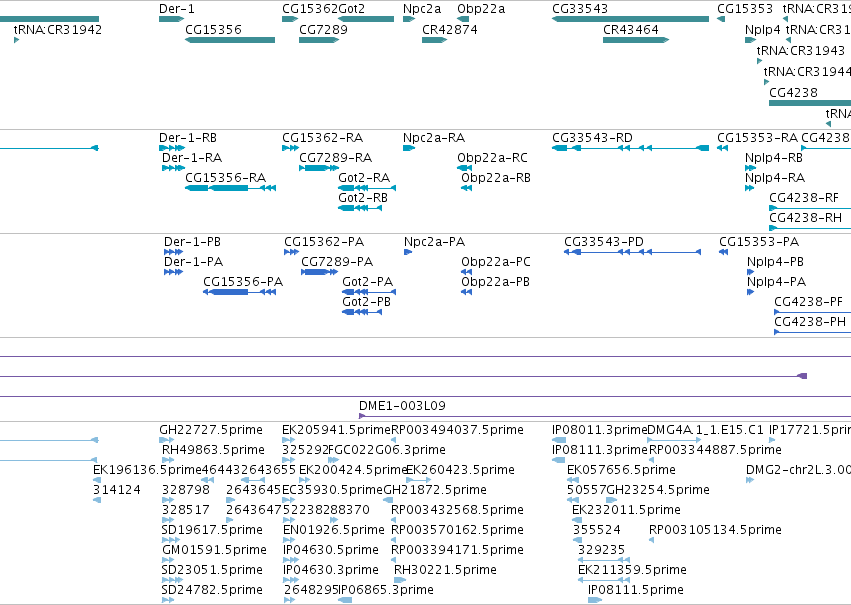Select the IP04630.3prime EST label
The height and width of the screenshot is (605, 851).
[331, 570]
